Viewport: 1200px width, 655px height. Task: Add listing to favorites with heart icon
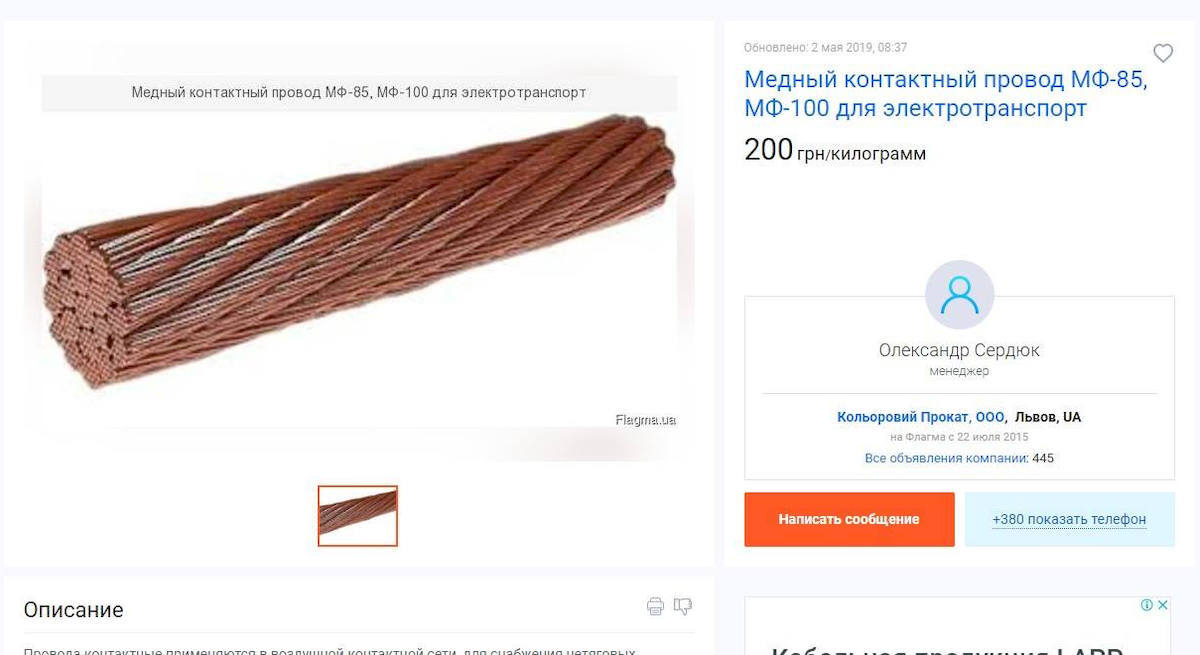1163,54
